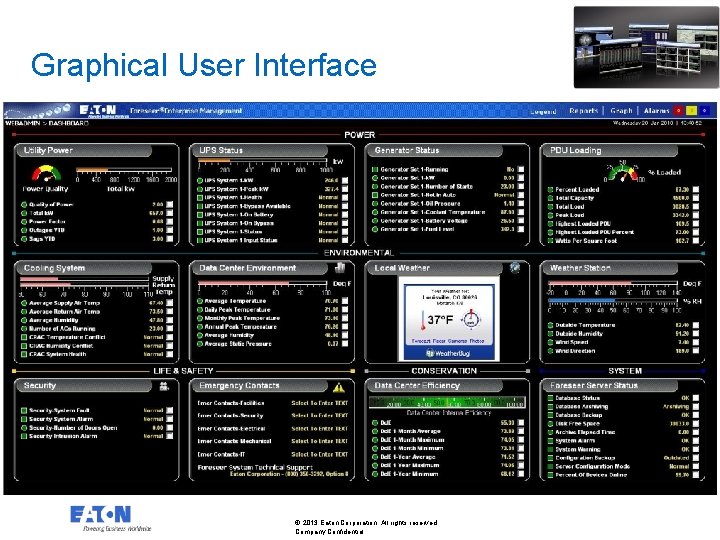Viewport: 720px width, 540px height.
Task: Click the Foreseer Server Status panel header
Action: (x=610, y=385)
